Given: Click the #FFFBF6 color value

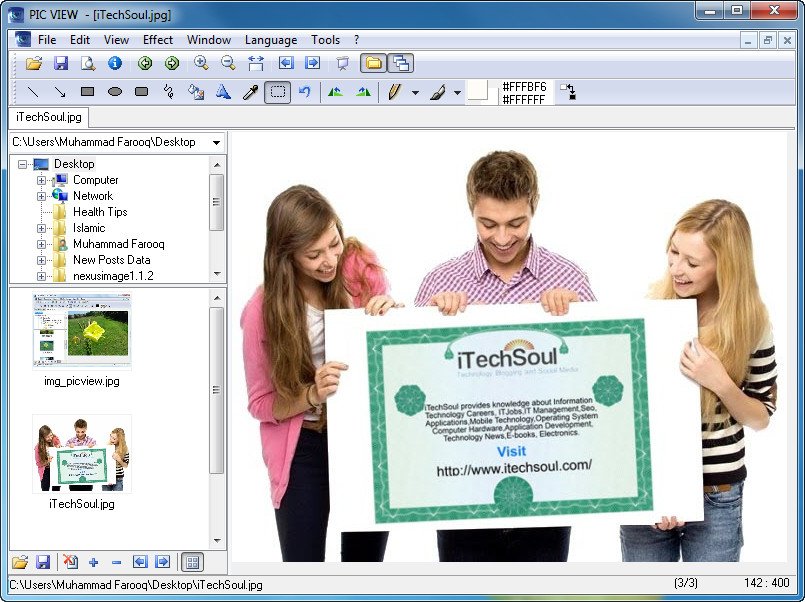Looking at the screenshot, I should tap(524, 86).
